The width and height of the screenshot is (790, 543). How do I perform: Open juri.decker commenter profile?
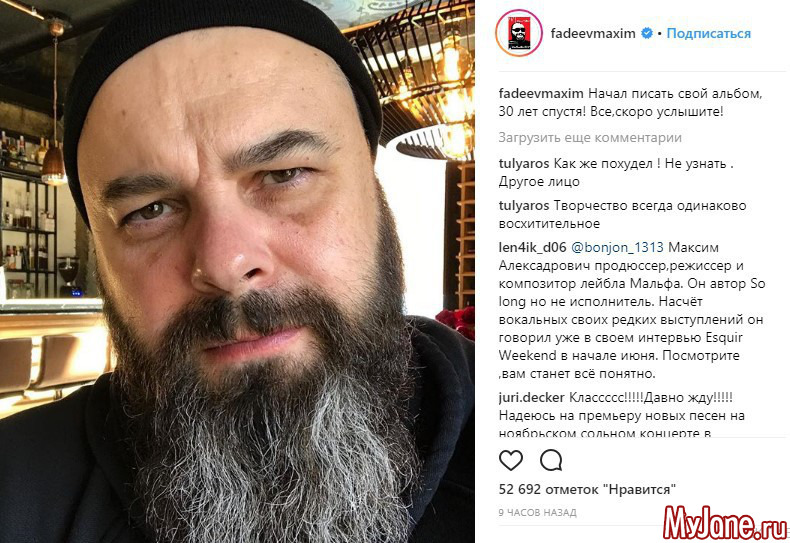pyautogui.click(x=532, y=397)
